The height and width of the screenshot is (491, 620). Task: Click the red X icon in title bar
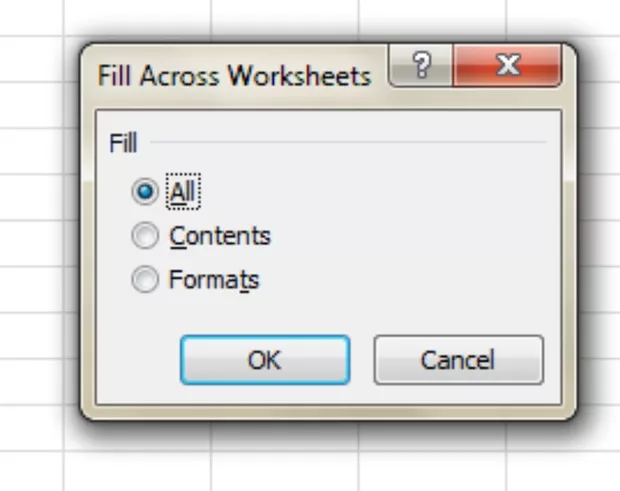[x=507, y=67]
